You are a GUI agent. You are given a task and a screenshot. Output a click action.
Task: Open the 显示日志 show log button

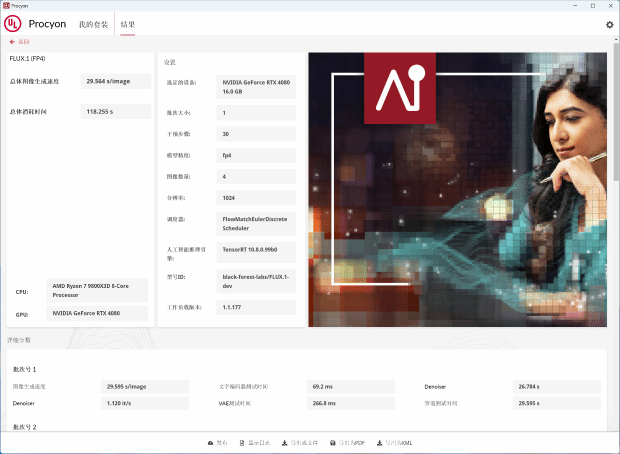255,443
